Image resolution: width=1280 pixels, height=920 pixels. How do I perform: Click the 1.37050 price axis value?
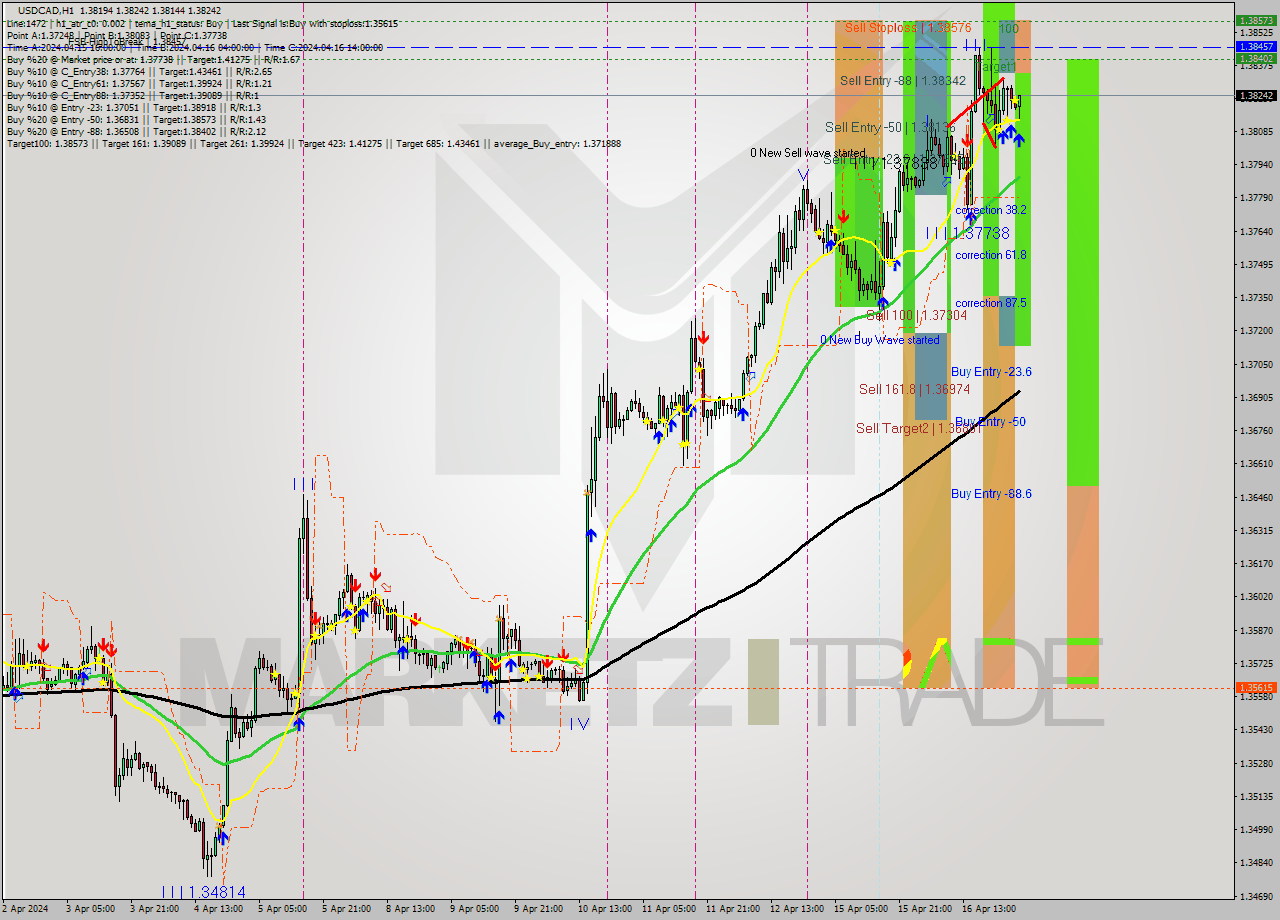pyautogui.click(x=1255, y=364)
